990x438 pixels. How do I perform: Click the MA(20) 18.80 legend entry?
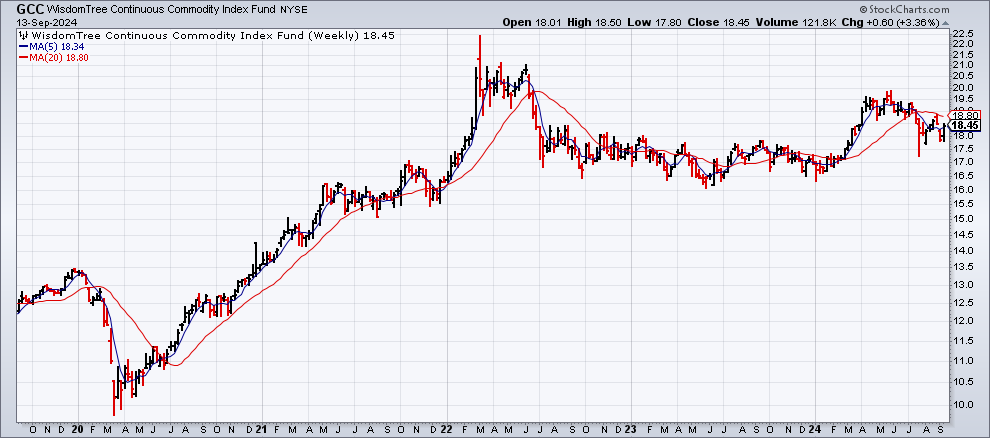click(52, 57)
